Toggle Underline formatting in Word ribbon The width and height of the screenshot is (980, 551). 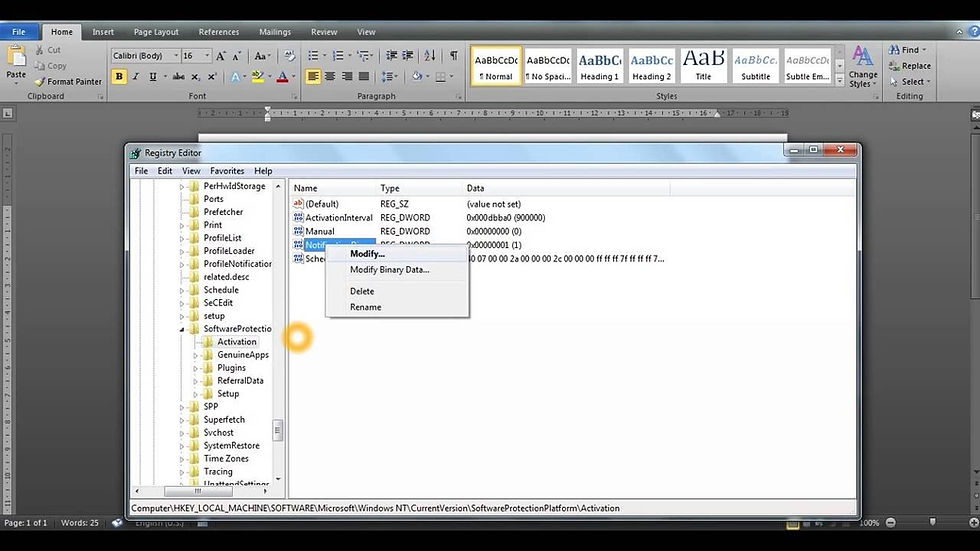tap(152, 76)
